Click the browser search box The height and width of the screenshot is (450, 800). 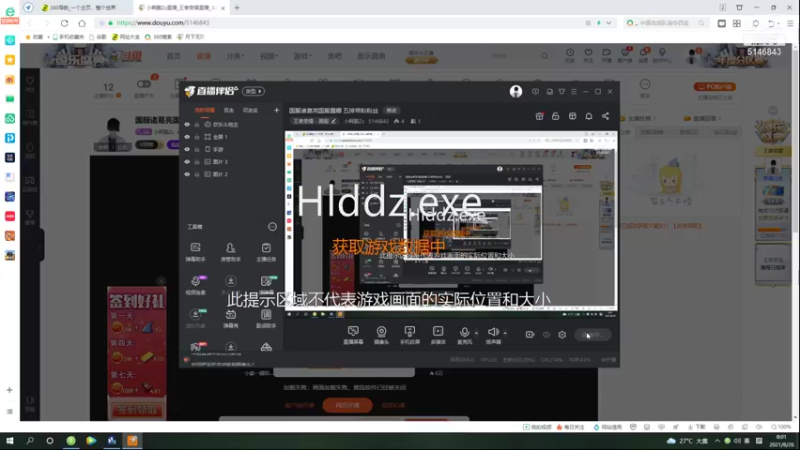tap(665, 23)
